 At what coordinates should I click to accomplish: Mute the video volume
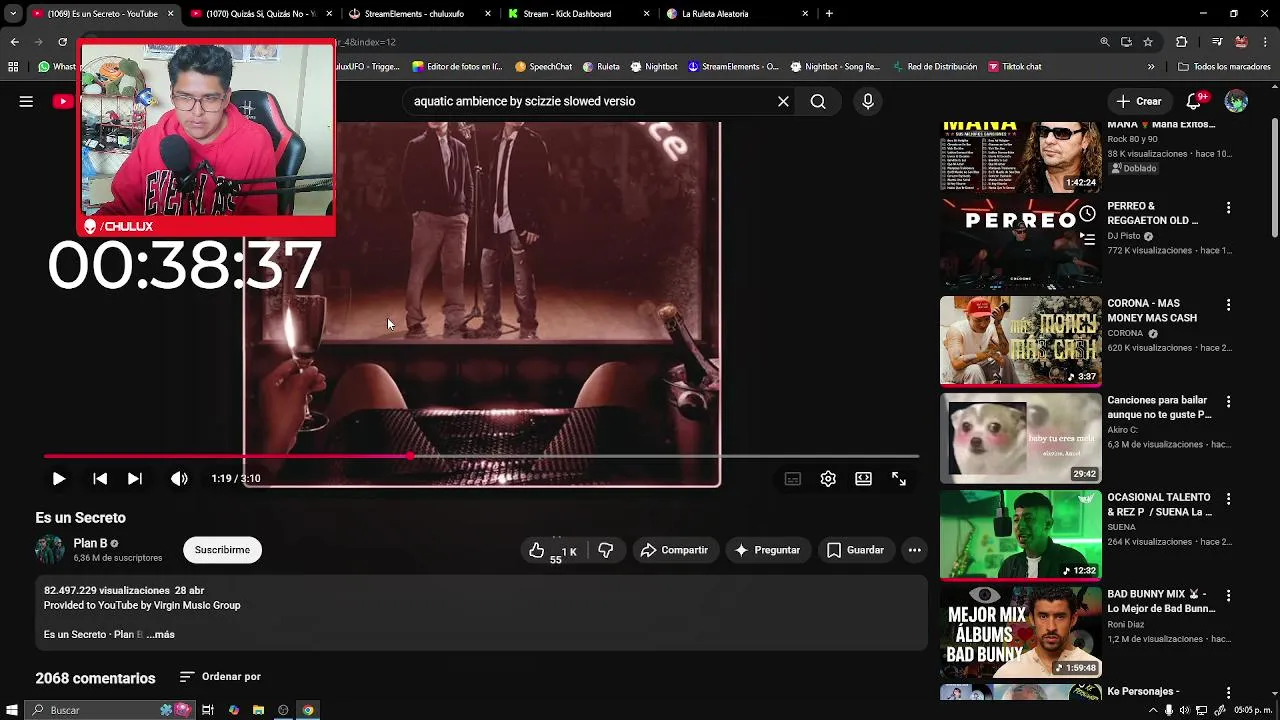[x=179, y=479]
